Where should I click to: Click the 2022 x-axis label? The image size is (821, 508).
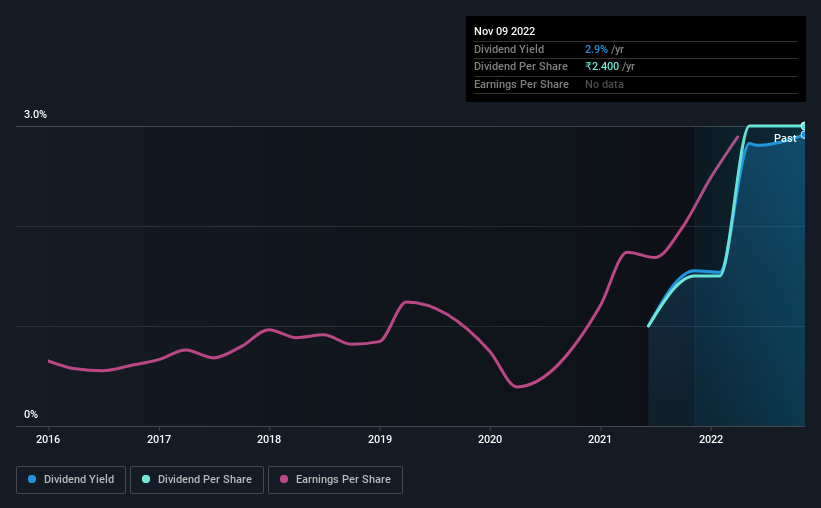(711, 438)
